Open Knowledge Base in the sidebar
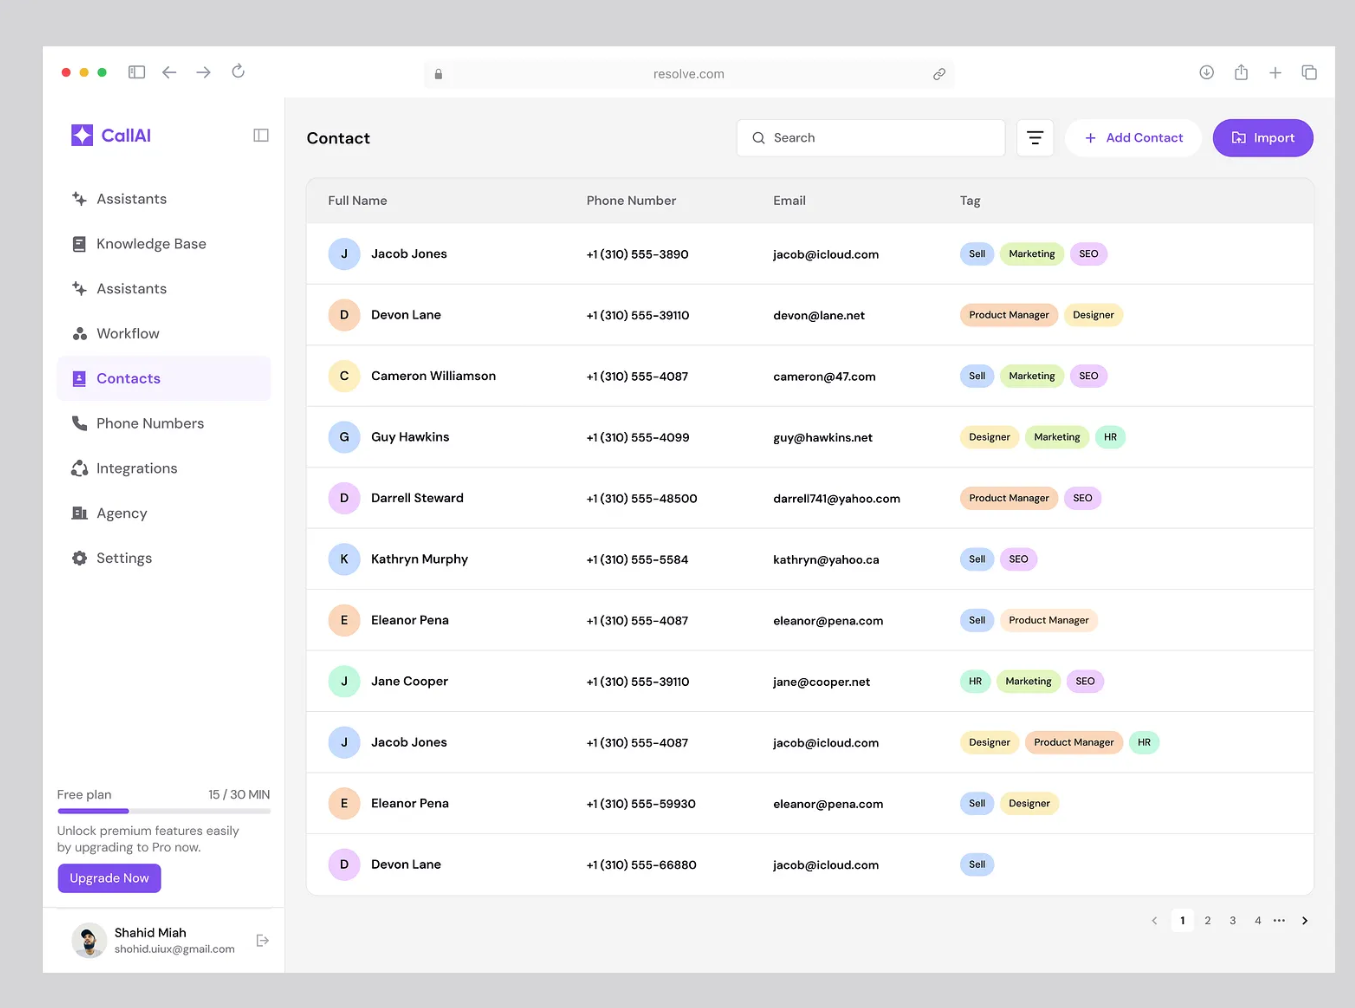This screenshot has height=1008, width=1355. (x=164, y=244)
